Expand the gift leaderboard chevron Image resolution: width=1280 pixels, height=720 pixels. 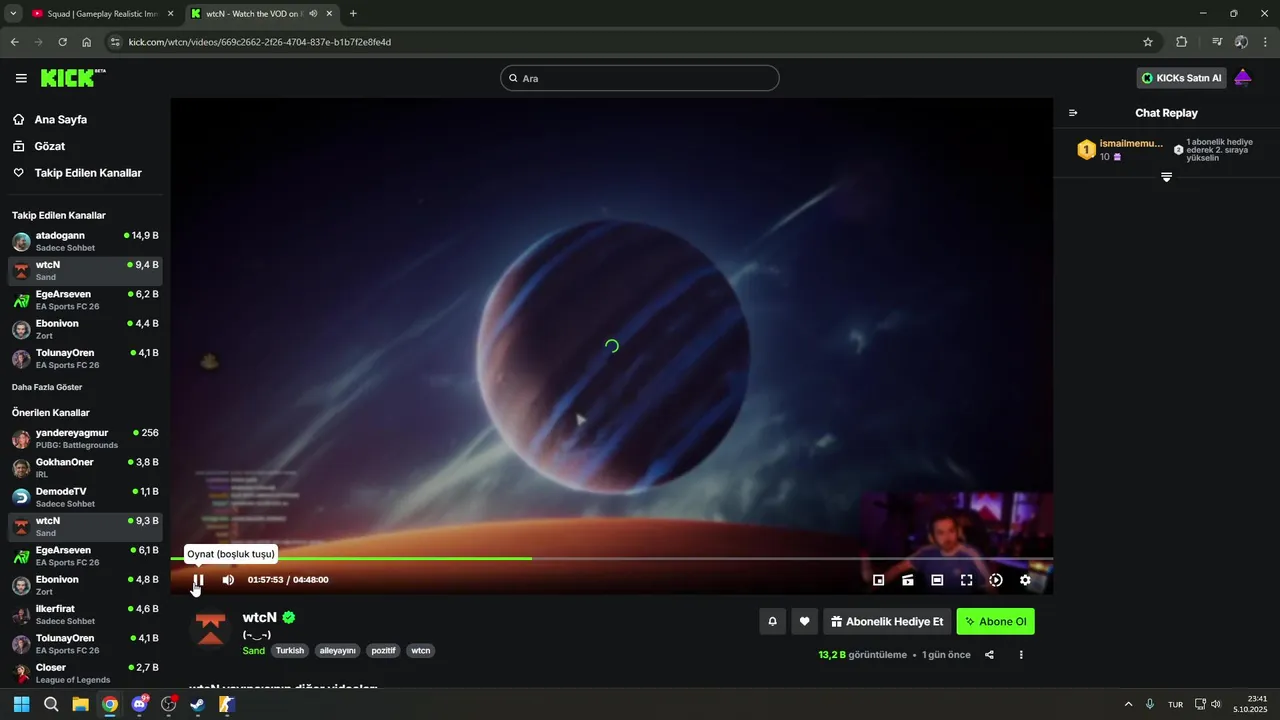[1166, 177]
